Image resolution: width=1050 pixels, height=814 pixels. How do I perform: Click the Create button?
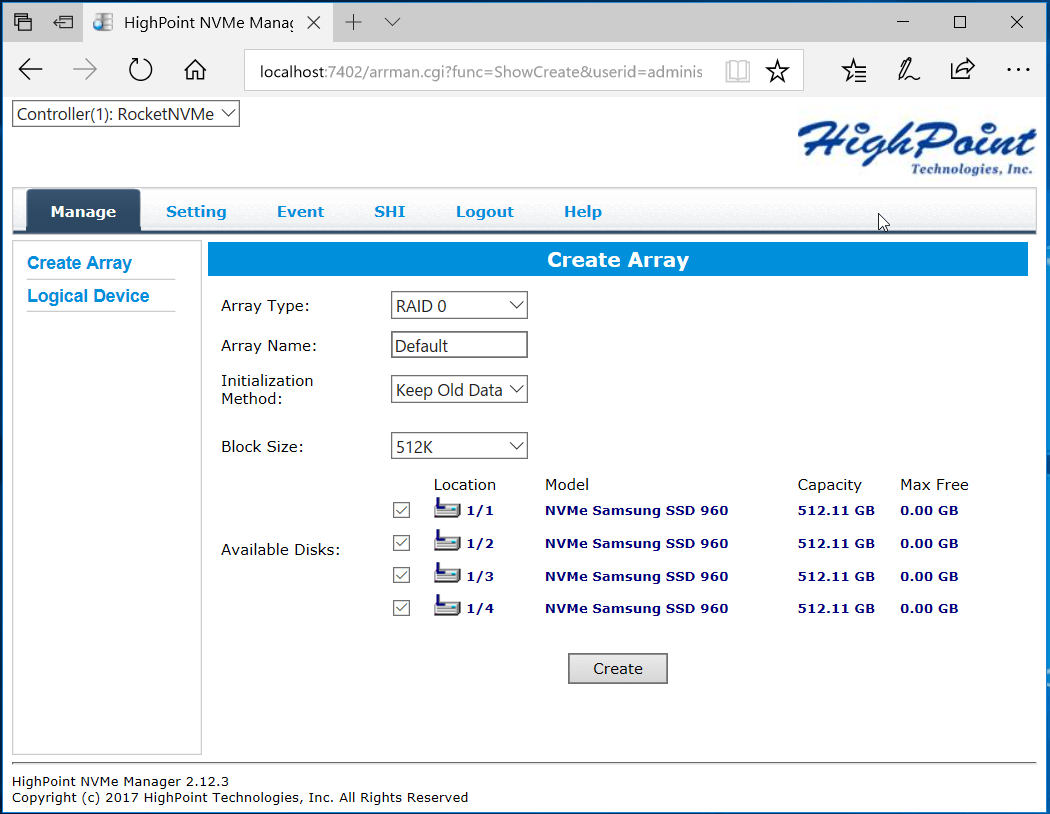coord(617,669)
